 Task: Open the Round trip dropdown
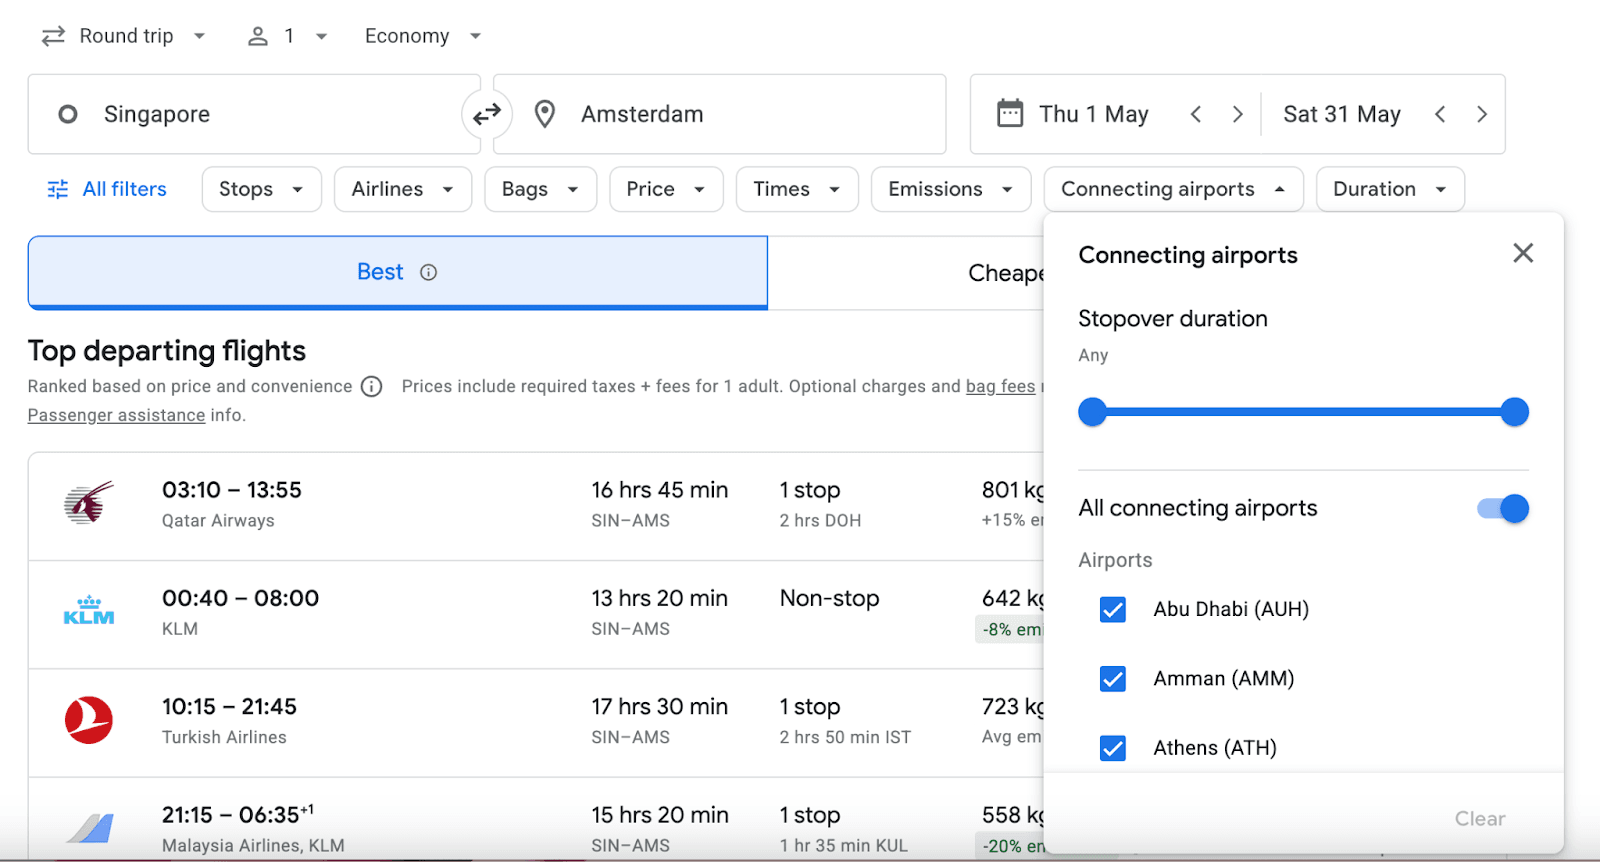pyautogui.click(x=124, y=36)
